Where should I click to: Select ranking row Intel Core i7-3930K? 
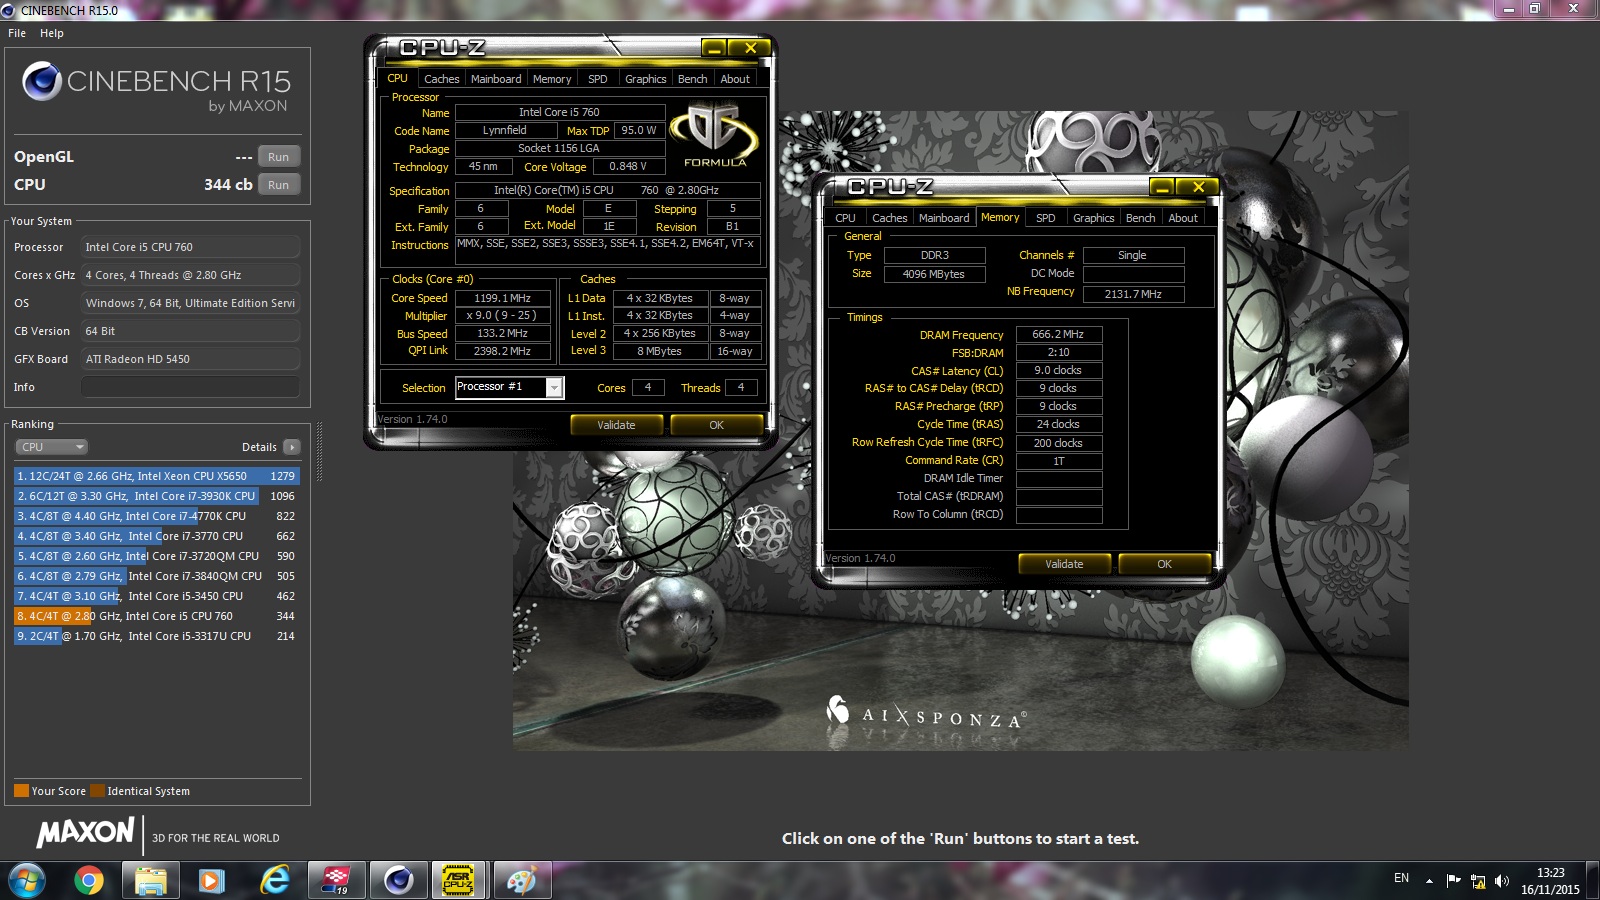coord(156,496)
